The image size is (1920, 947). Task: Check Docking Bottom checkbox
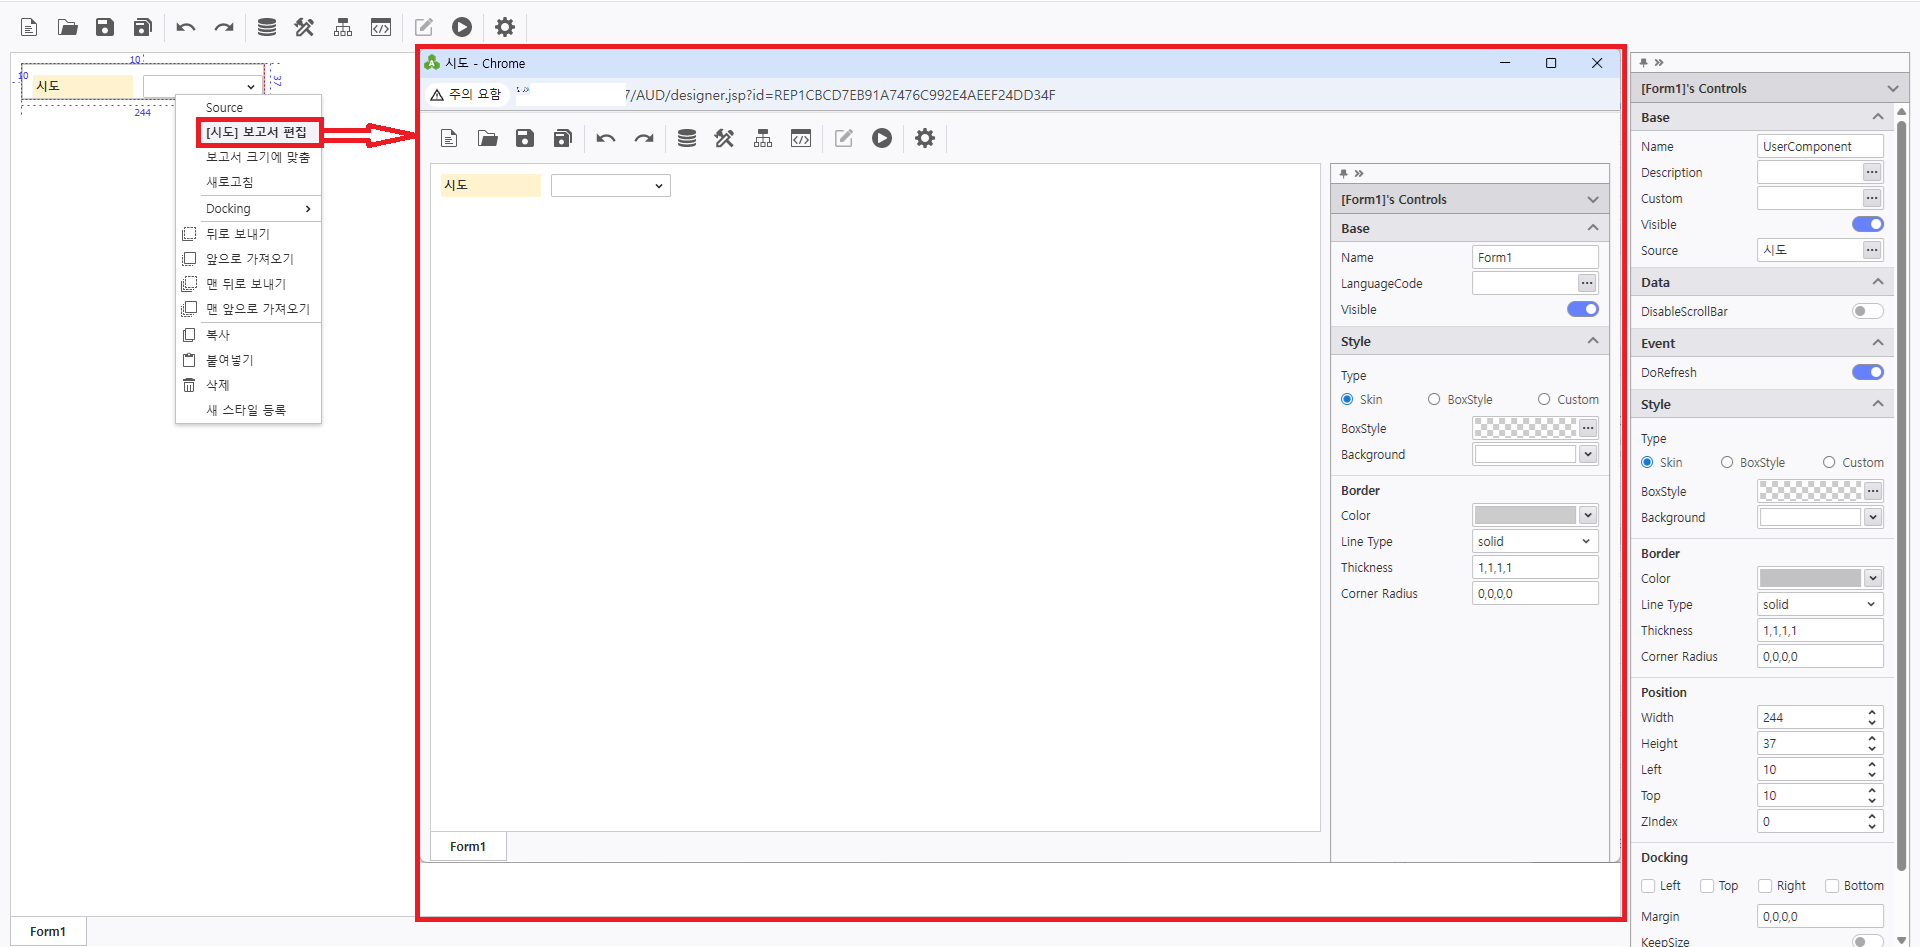tap(1832, 886)
